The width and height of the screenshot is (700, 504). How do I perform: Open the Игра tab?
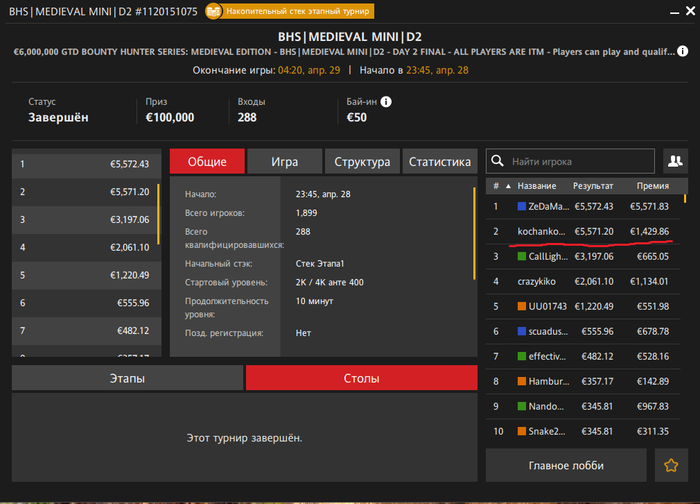pyautogui.click(x=285, y=161)
